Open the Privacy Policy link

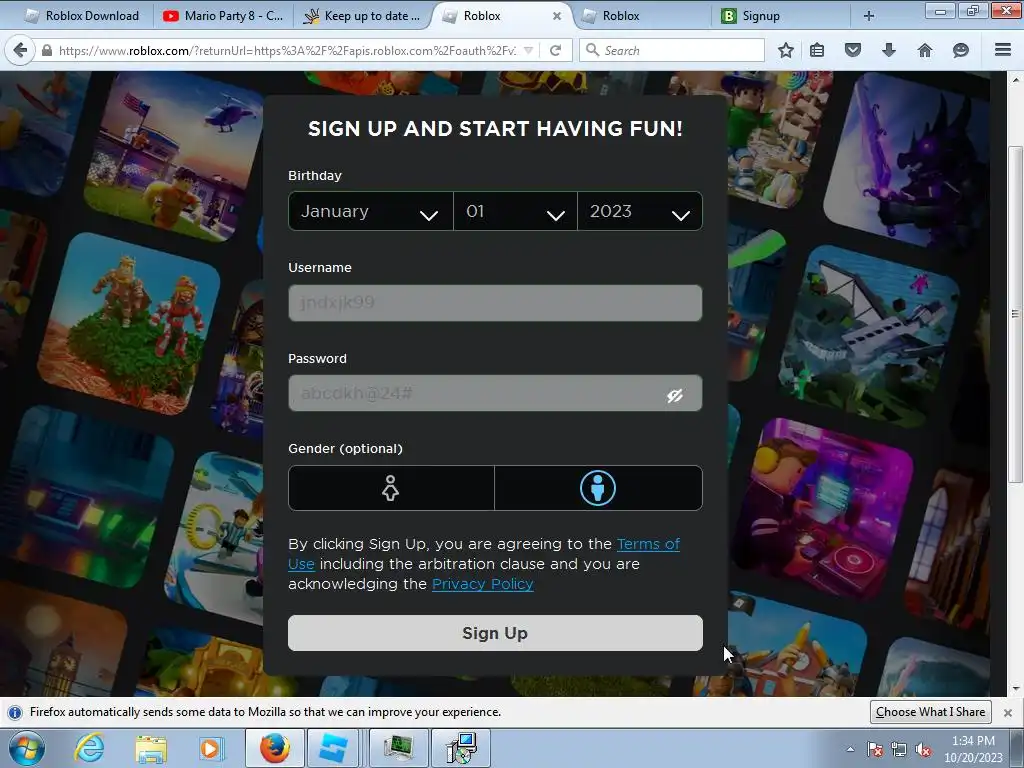(483, 584)
